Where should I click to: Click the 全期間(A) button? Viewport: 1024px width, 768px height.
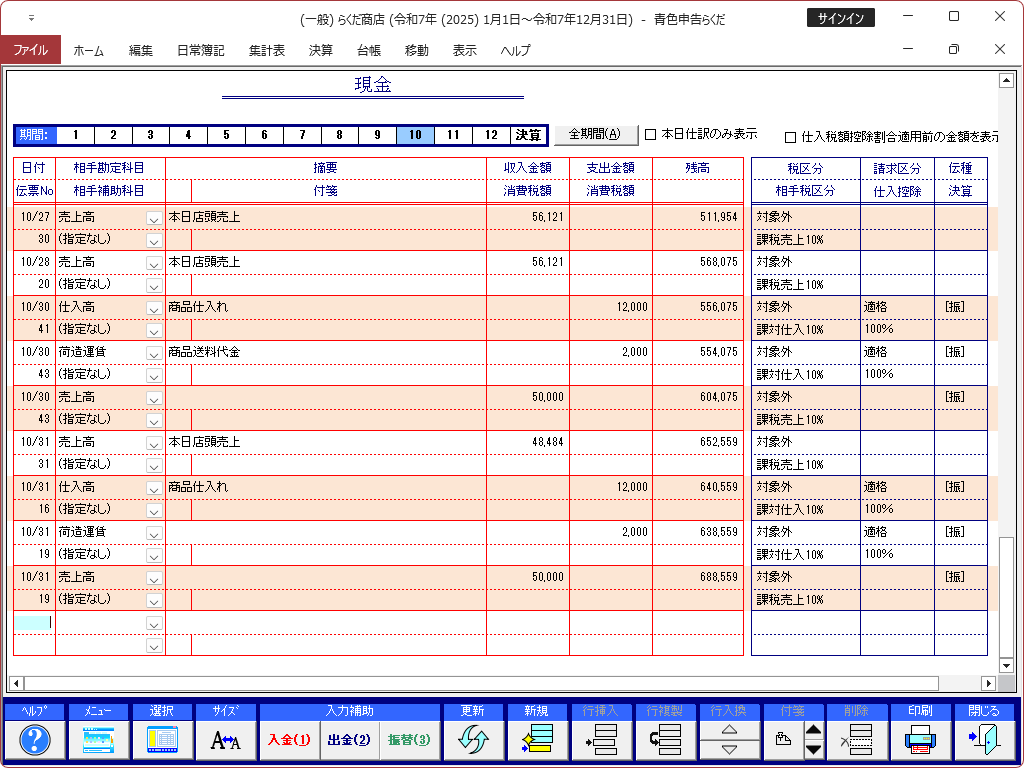(x=595, y=135)
